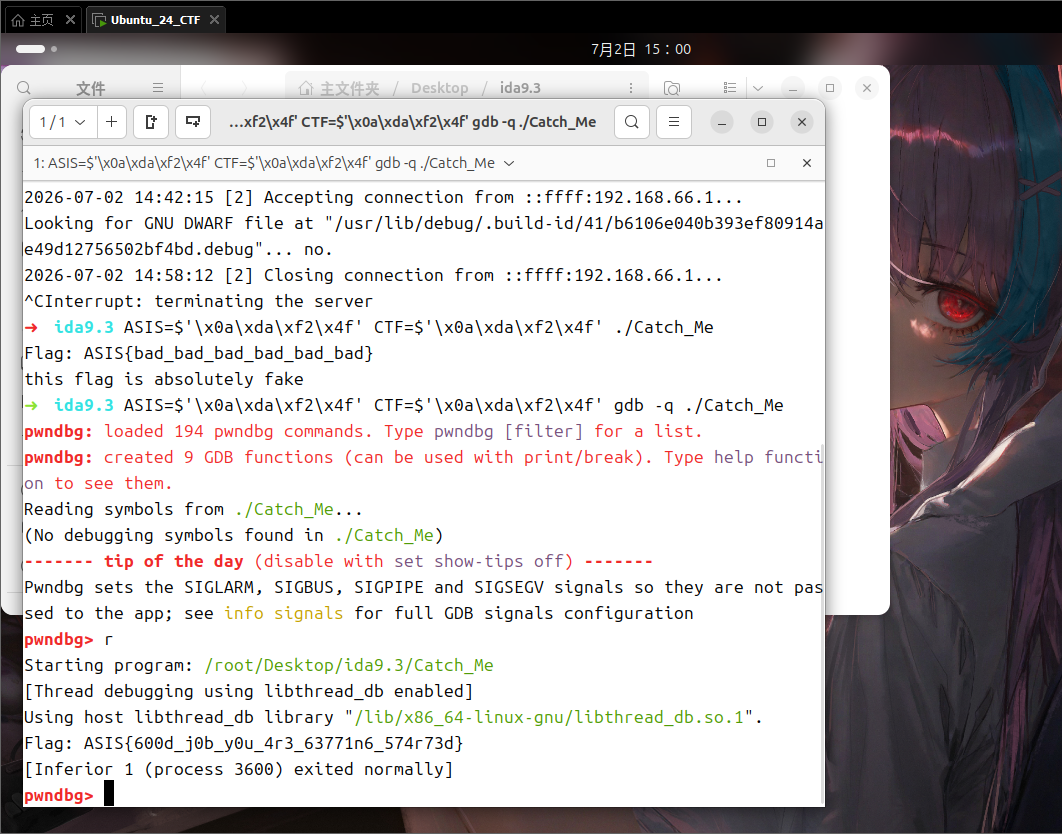Viewport: 1062px width, 834px height.
Task: Open the Files path bar options menu
Action: click(x=631, y=88)
